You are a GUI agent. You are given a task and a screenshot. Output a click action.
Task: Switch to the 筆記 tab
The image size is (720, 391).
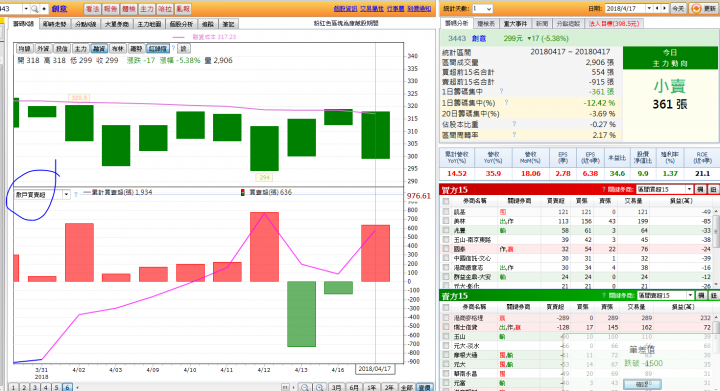point(228,24)
